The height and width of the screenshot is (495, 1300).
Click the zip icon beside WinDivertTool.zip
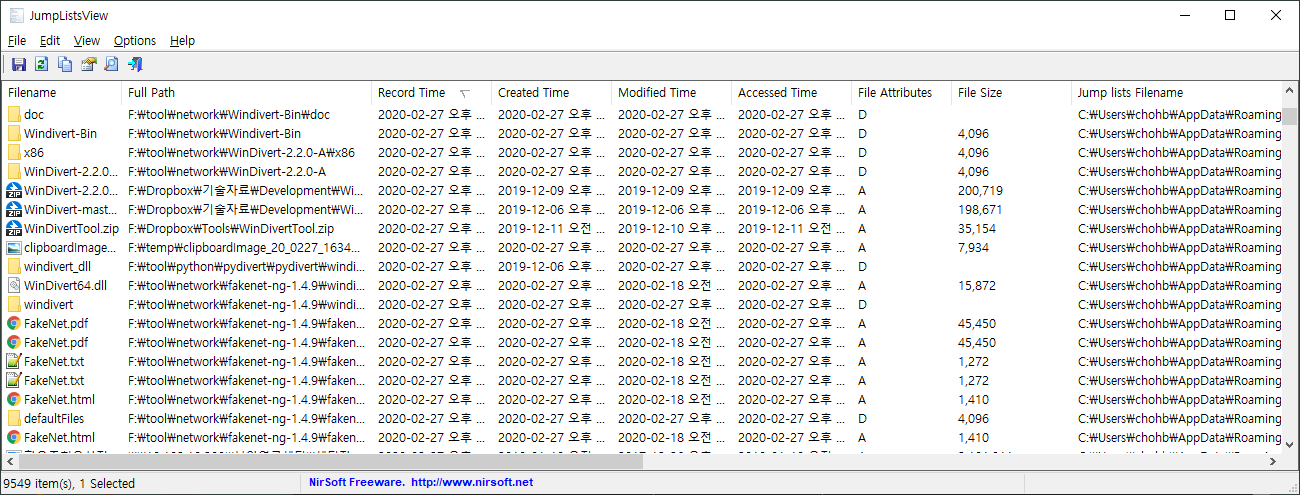coord(14,229)
